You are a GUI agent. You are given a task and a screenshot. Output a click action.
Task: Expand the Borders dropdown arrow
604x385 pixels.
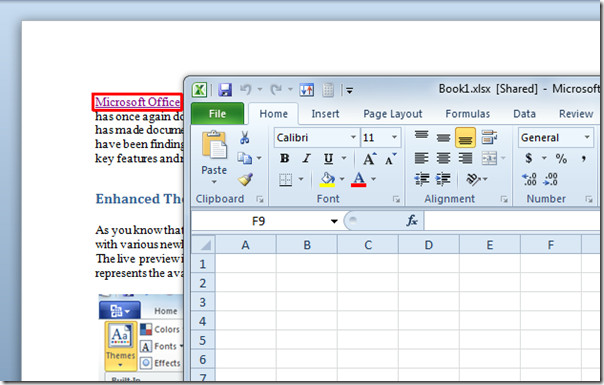pos(301,179)
